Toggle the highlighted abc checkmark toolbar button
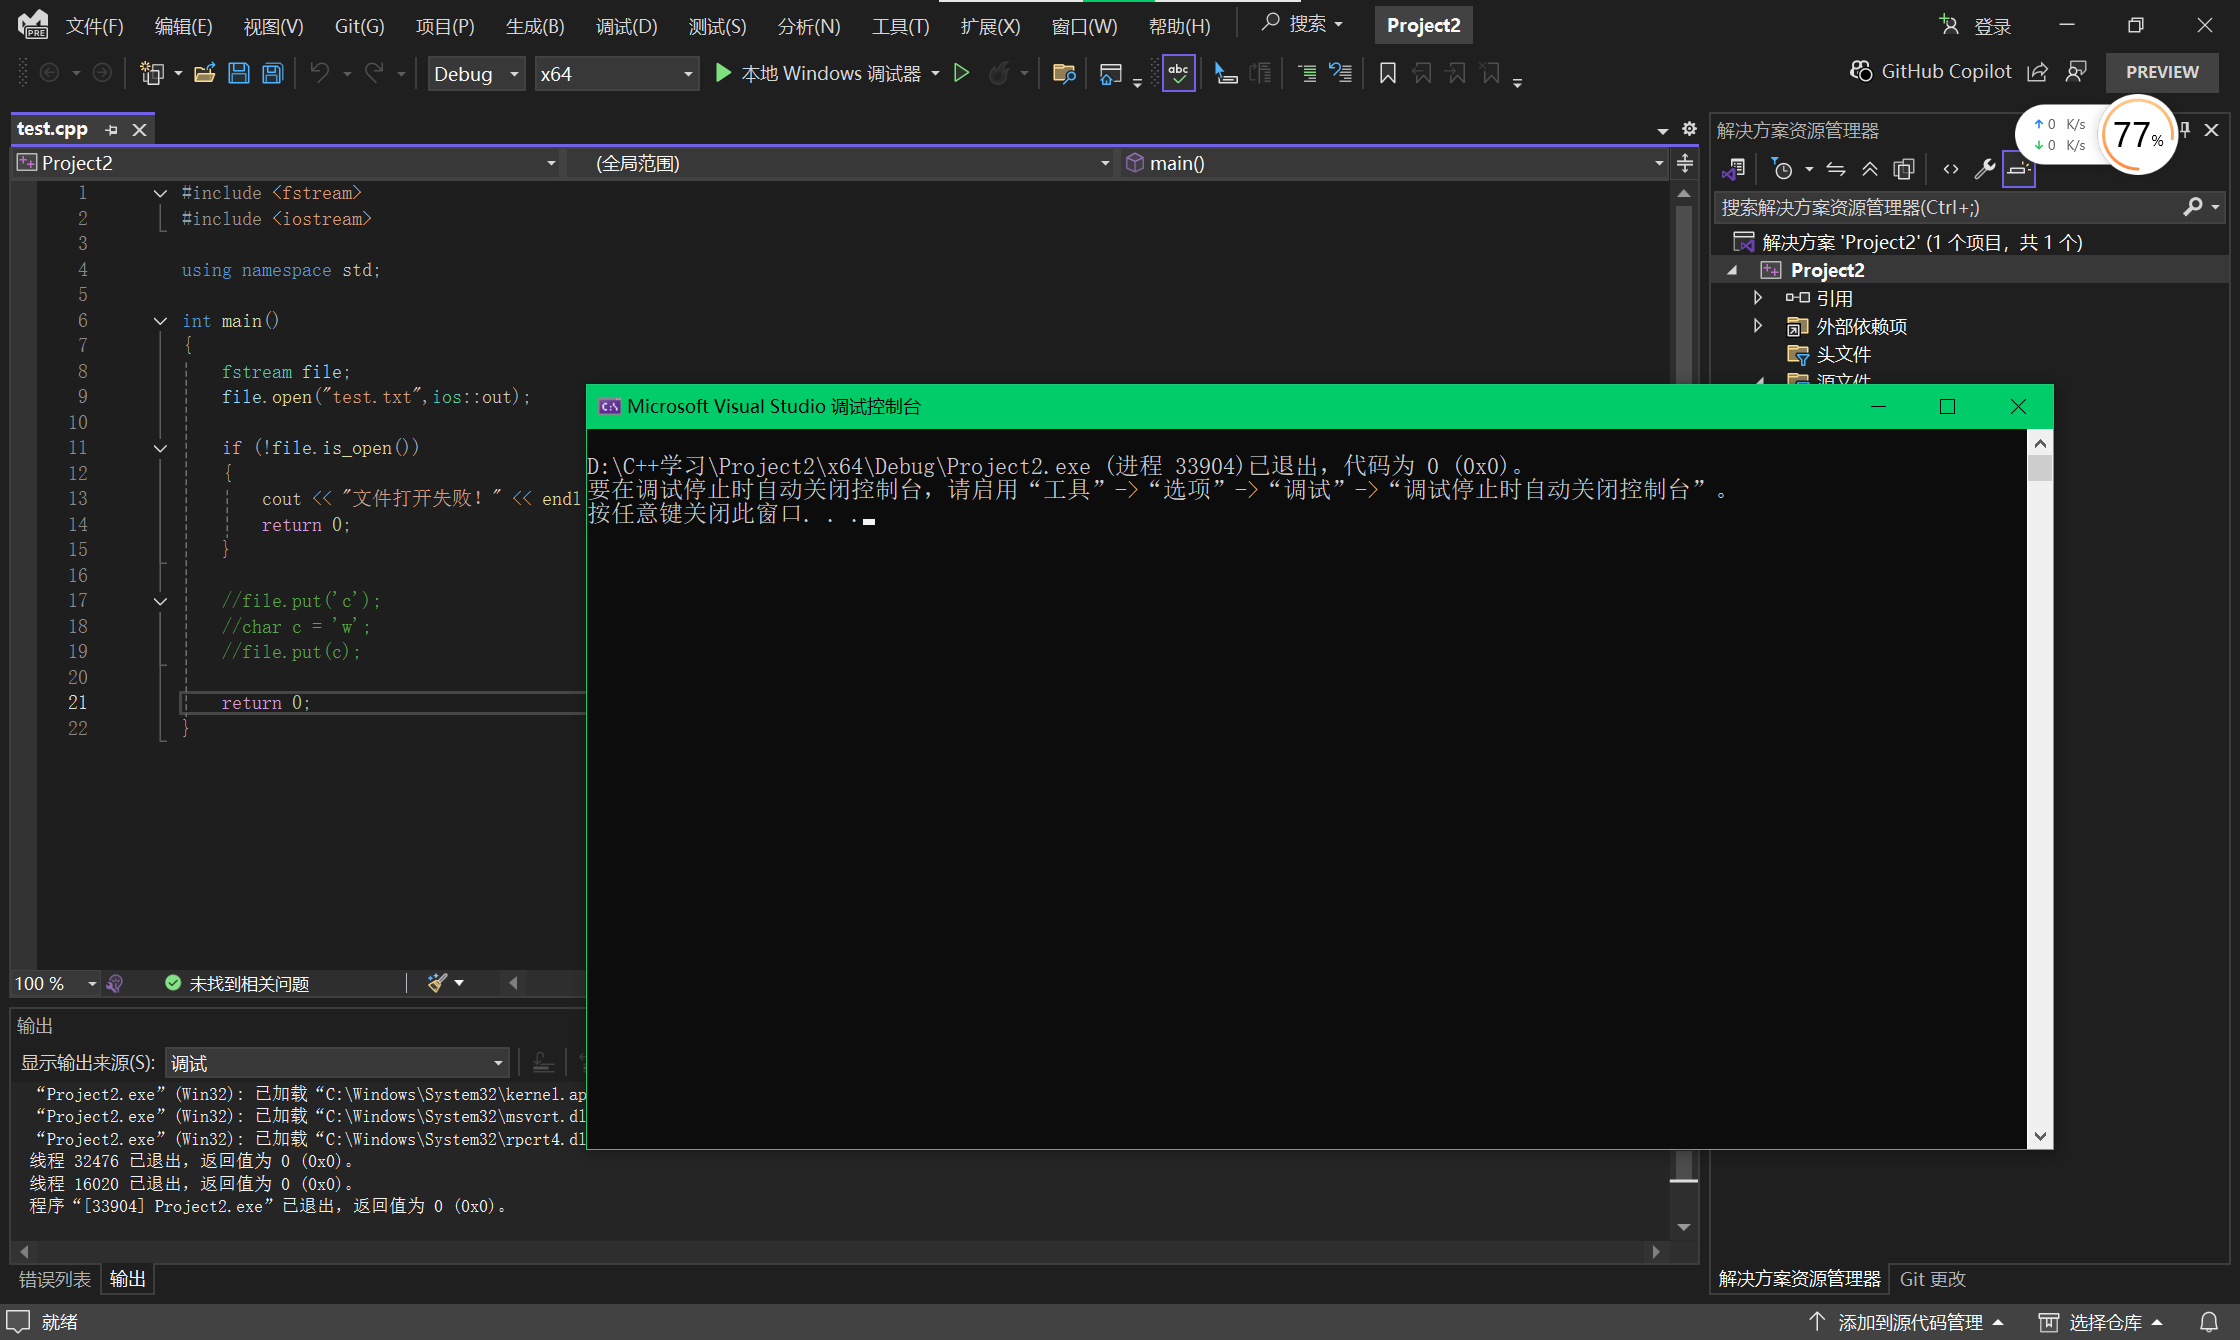2240x1340 pixels. coord(1178,73)
